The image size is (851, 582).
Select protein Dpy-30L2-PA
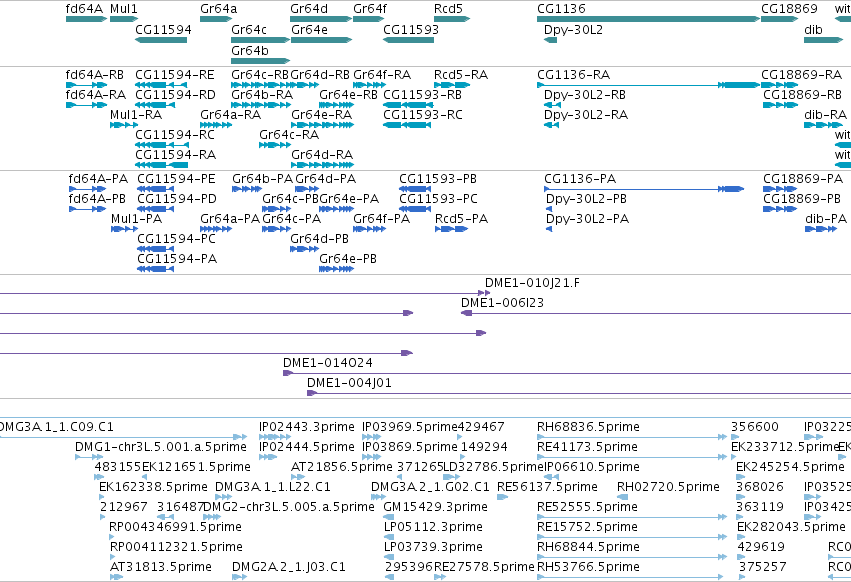587,219
